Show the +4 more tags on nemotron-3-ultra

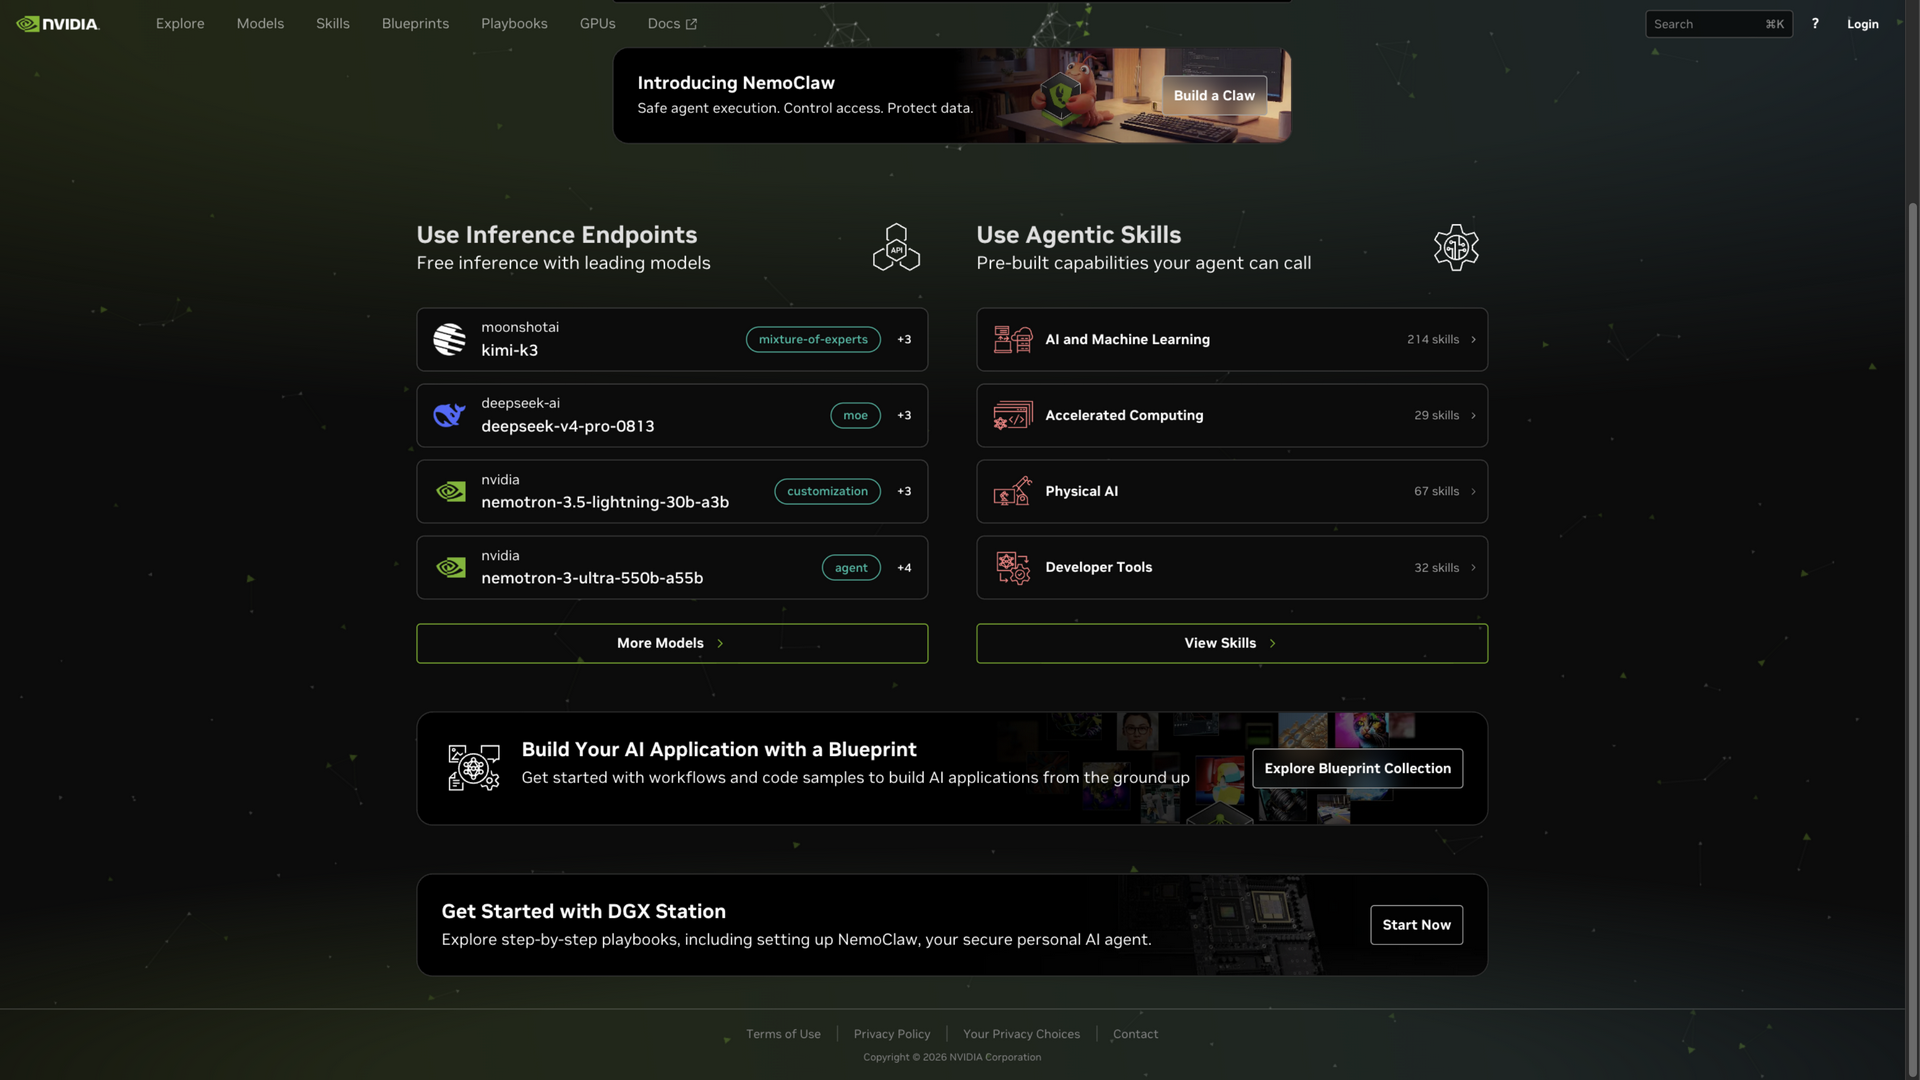pyautogui.click(x=904, y=568)
